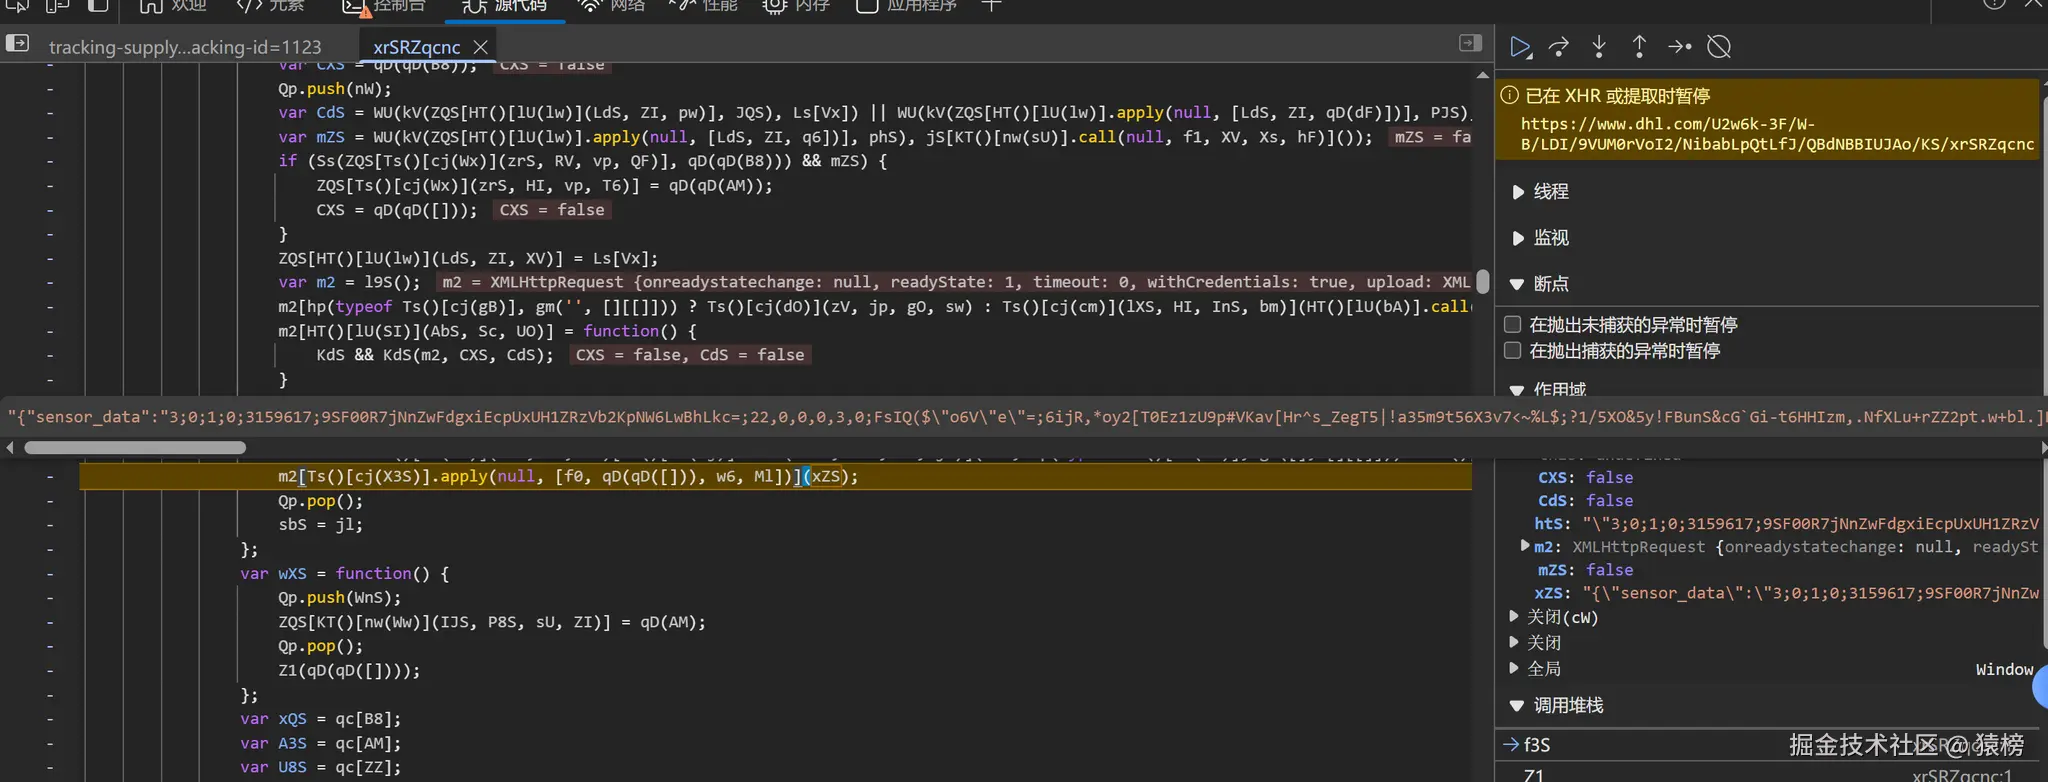Click the CdS: false scope entry

pos(1585,500)
